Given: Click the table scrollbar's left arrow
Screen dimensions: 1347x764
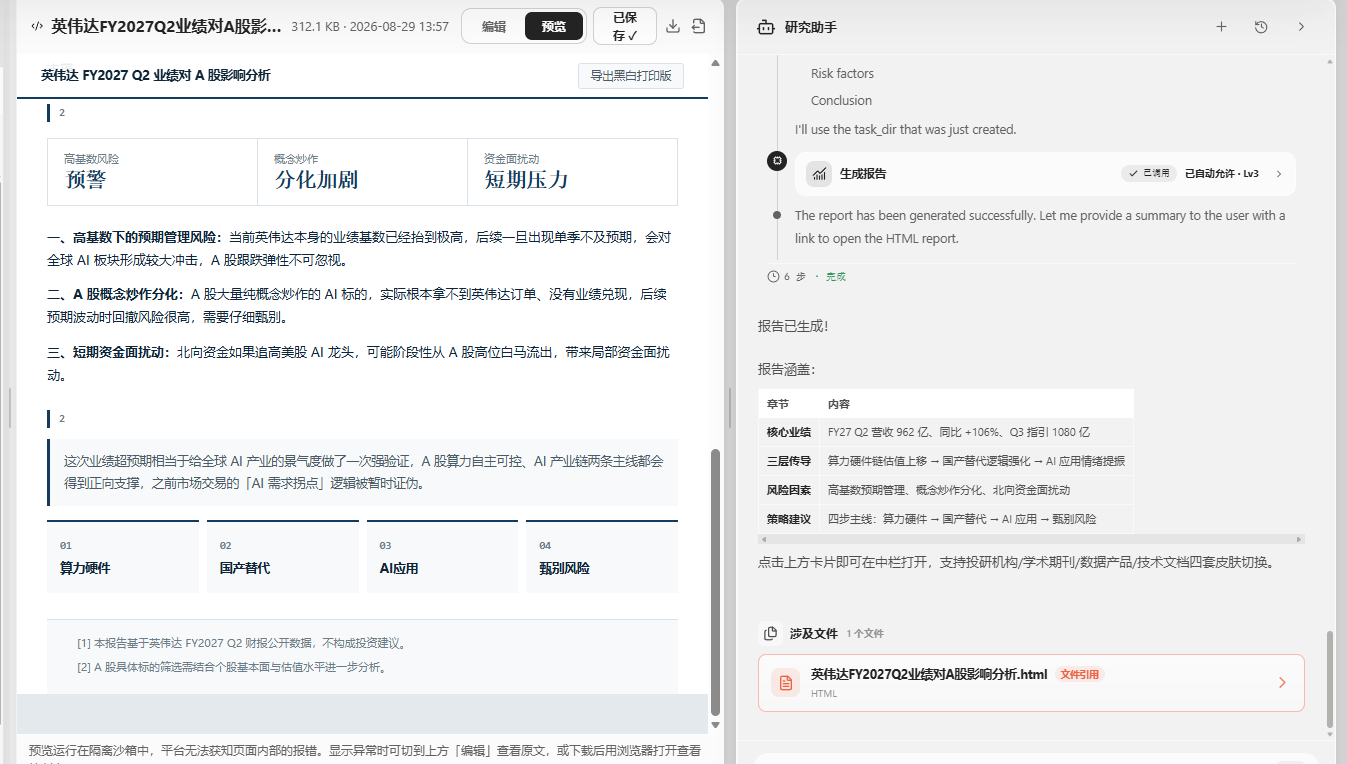Looking at the screenshot, I should (763, 539).
